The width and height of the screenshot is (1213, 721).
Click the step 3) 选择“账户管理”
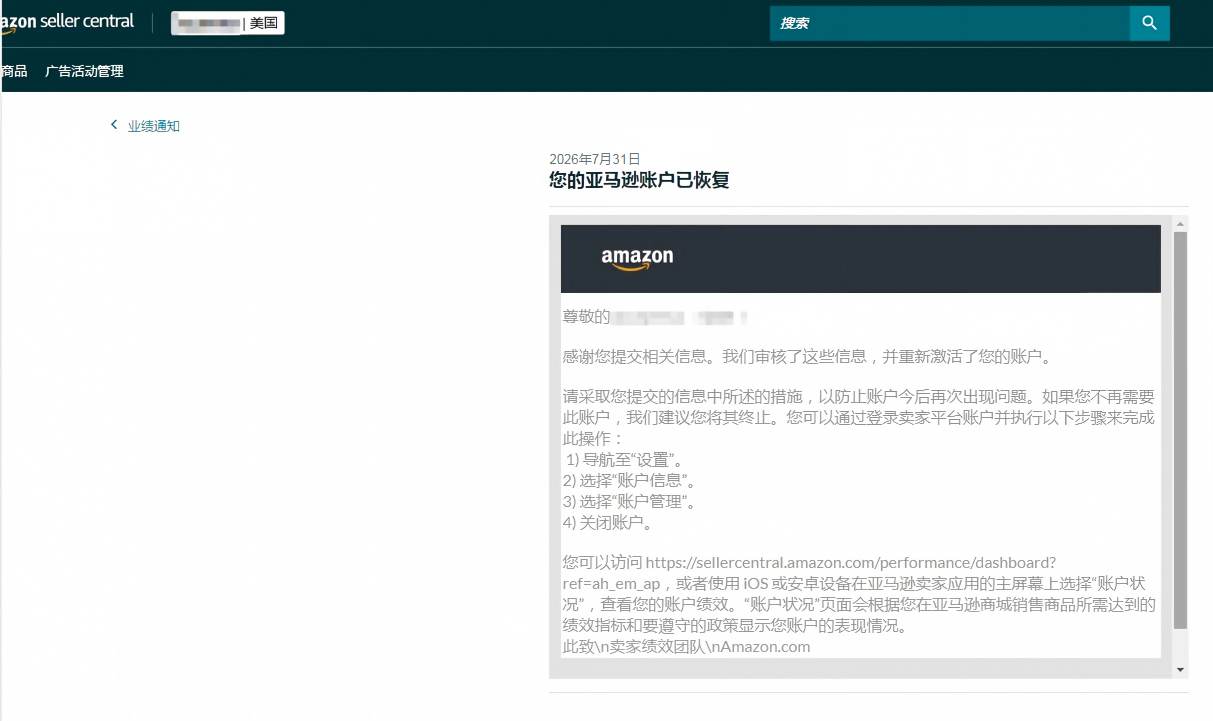[x=630, y=502]
